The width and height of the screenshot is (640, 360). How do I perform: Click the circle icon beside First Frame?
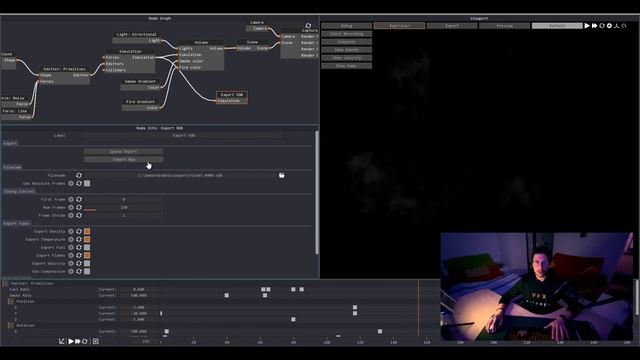pyautogui.click(x=71, y=200)
